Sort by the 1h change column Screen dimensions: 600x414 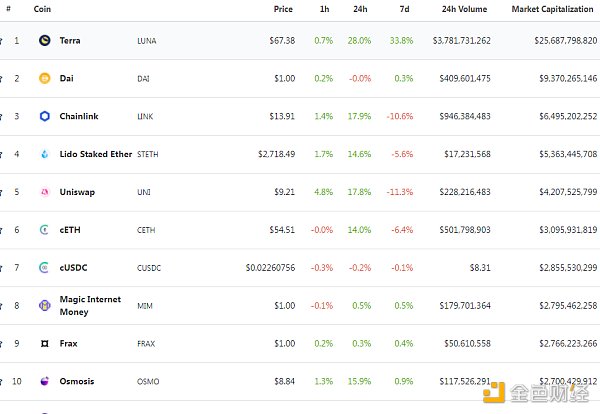(324, 9)
